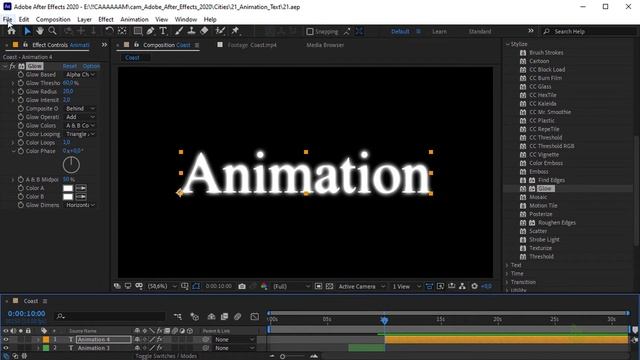Expand the Text effects category
The height and width of the screenshot is (360, 640).
pos(507,265)
